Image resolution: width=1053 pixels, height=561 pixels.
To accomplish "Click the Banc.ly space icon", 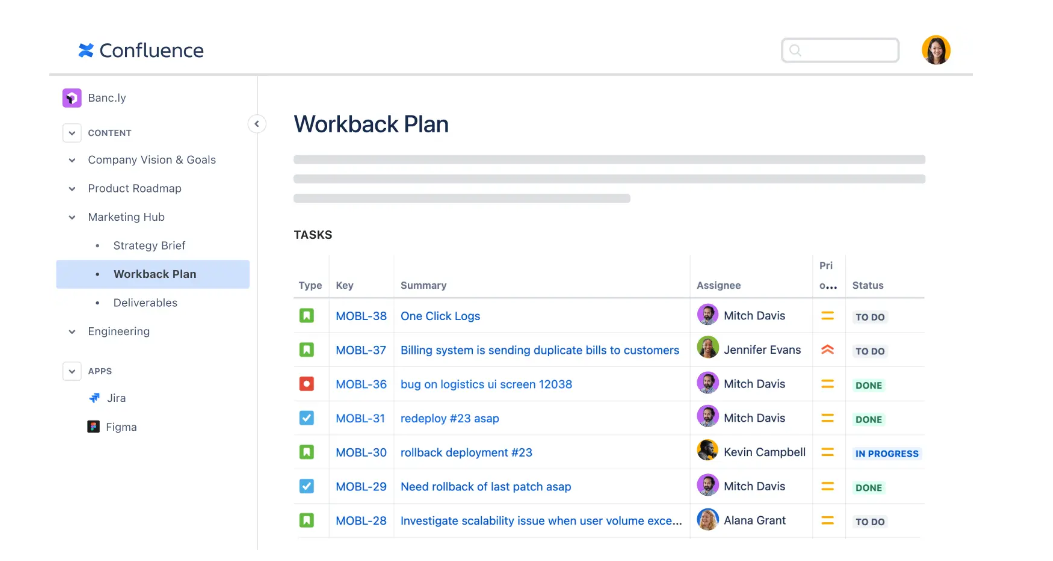I will (x=72, y=97).
